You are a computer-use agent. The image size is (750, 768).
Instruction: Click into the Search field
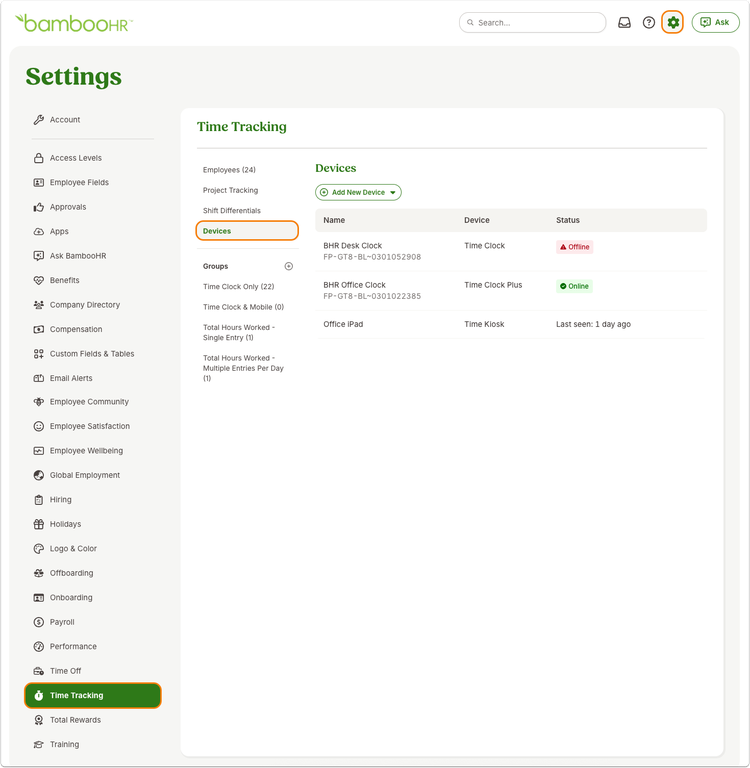tap(532, 23)
